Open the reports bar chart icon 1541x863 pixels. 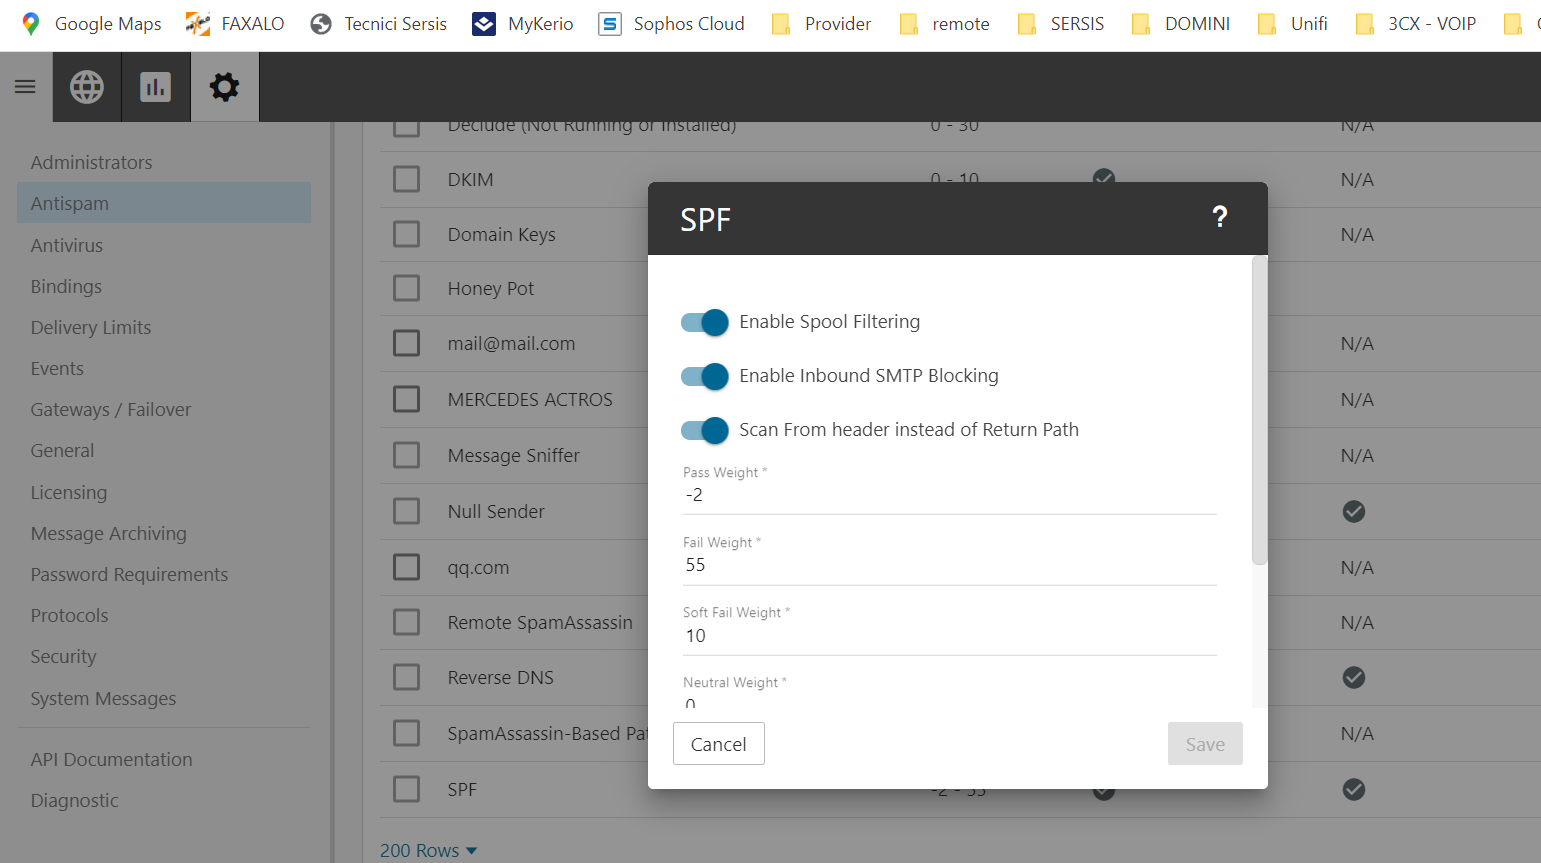tap(155, 87)
